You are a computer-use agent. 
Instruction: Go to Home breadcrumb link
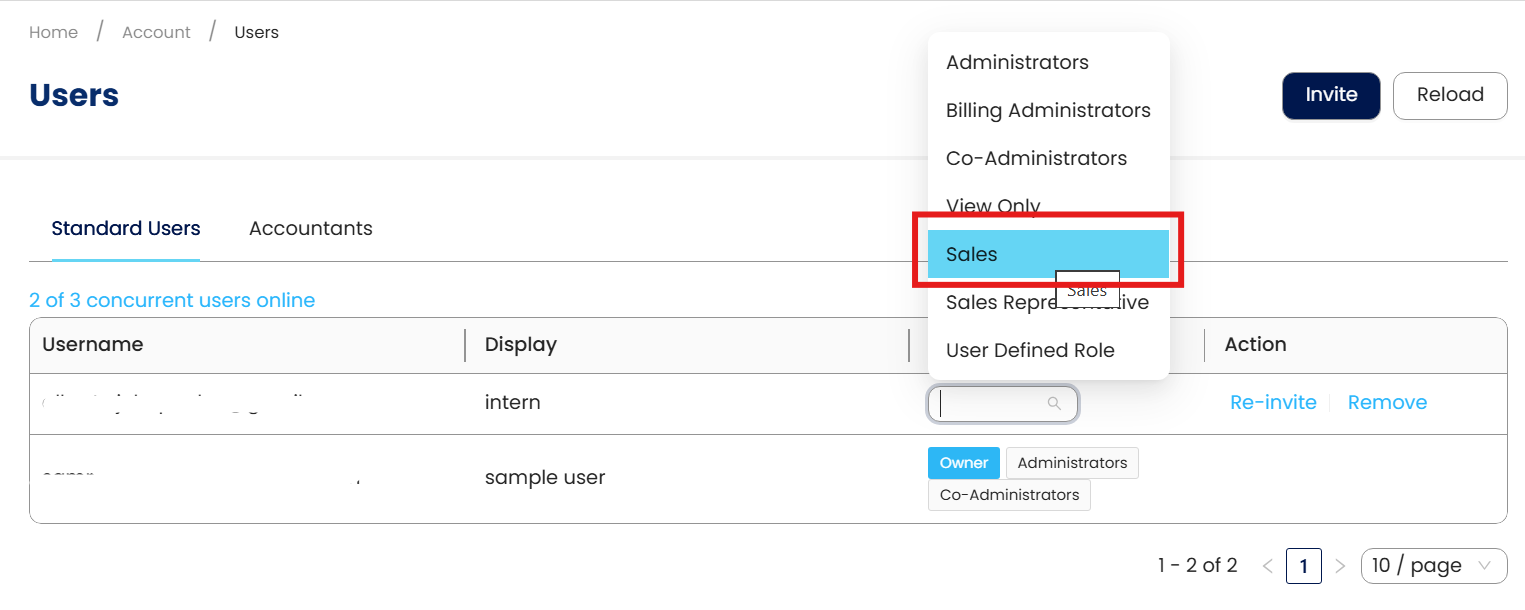click(x=54, y=32)
